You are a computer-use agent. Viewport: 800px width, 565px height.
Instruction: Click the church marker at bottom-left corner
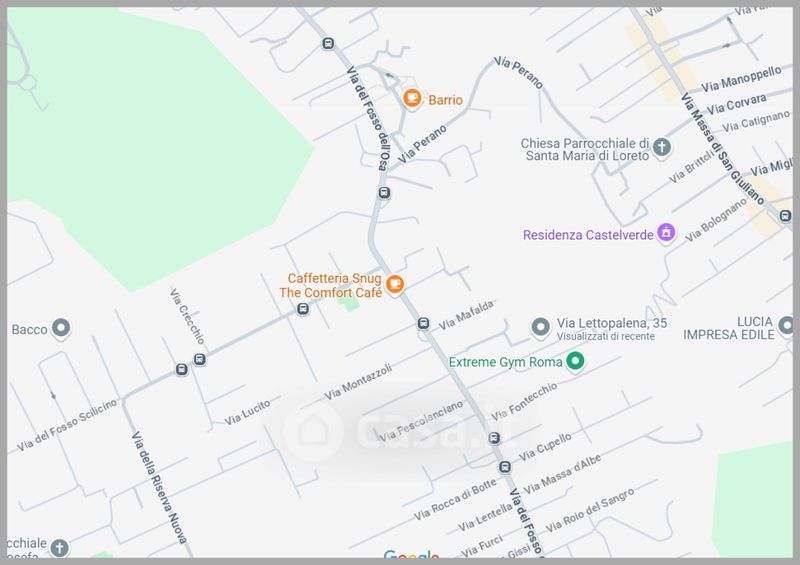pyautogui.click(x=60, y=548)
